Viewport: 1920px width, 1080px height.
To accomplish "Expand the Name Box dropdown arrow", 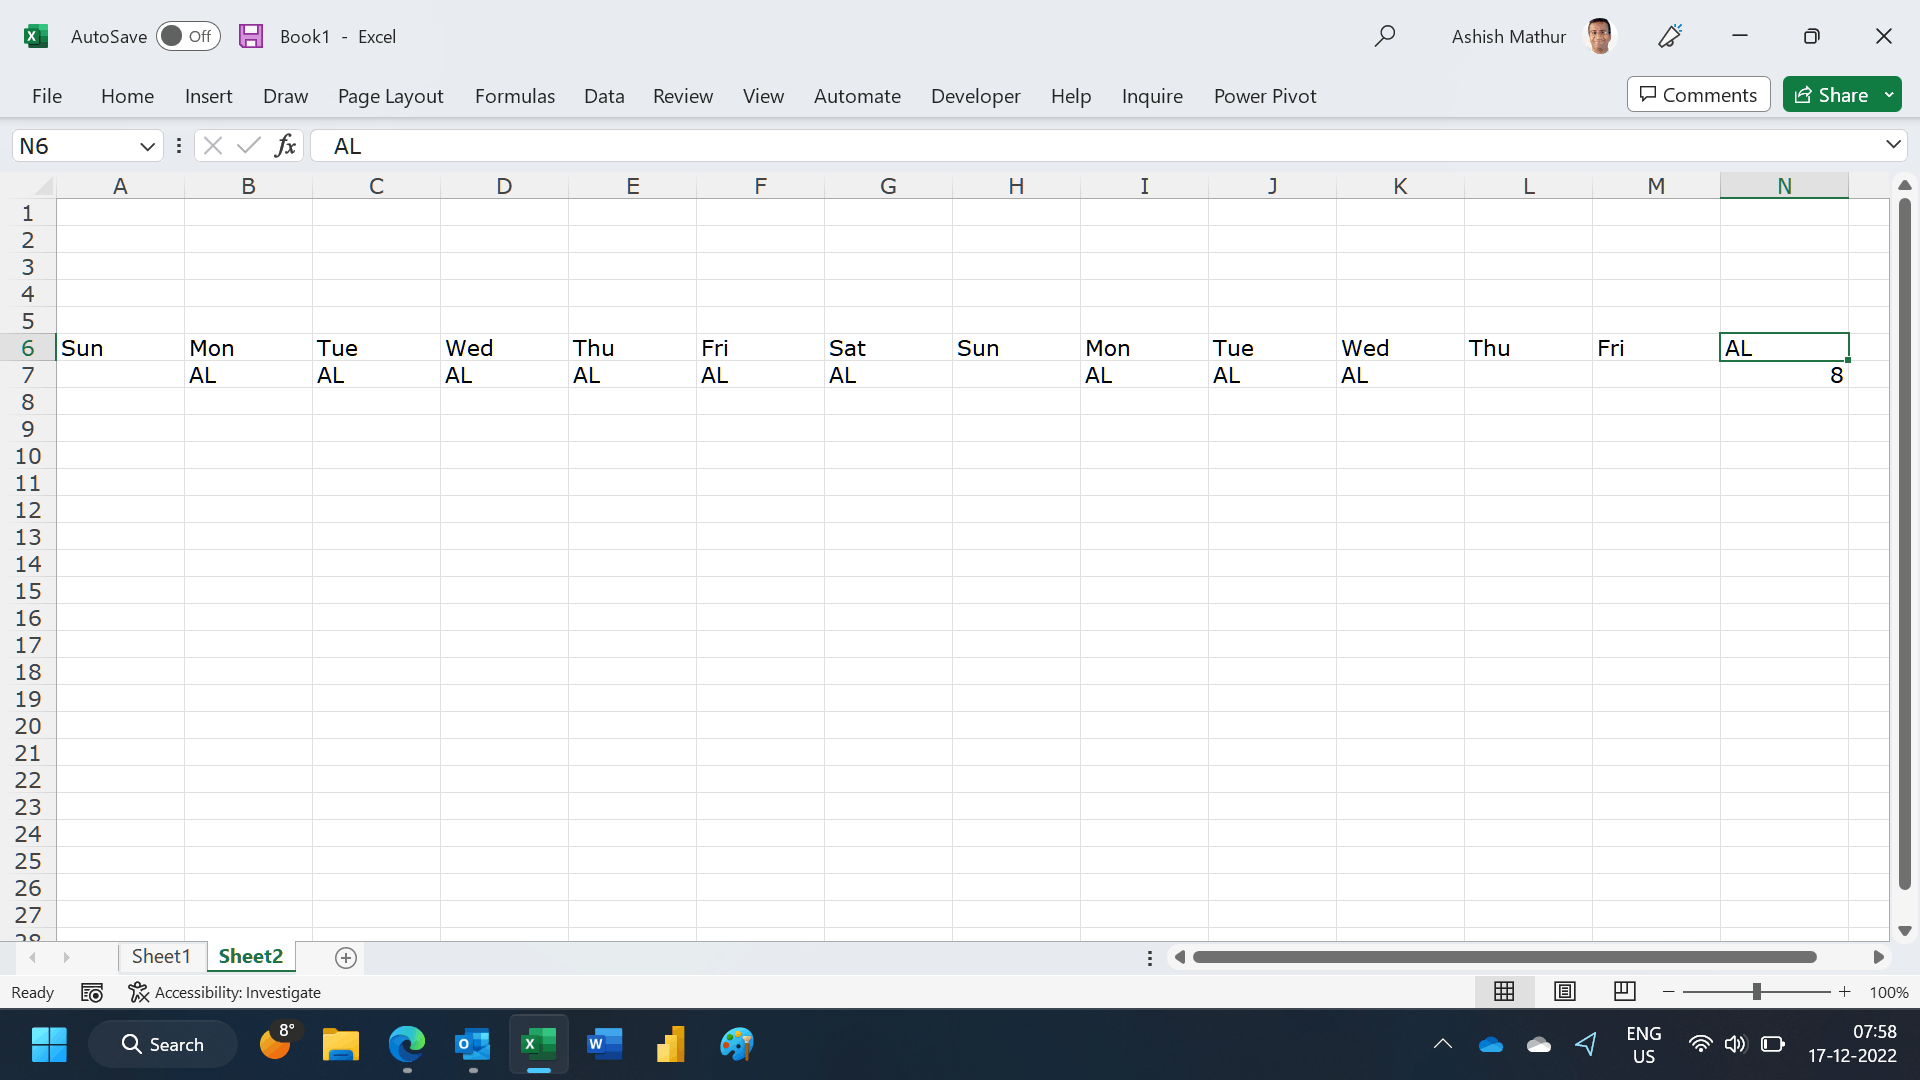I will (x=147, y=146).
